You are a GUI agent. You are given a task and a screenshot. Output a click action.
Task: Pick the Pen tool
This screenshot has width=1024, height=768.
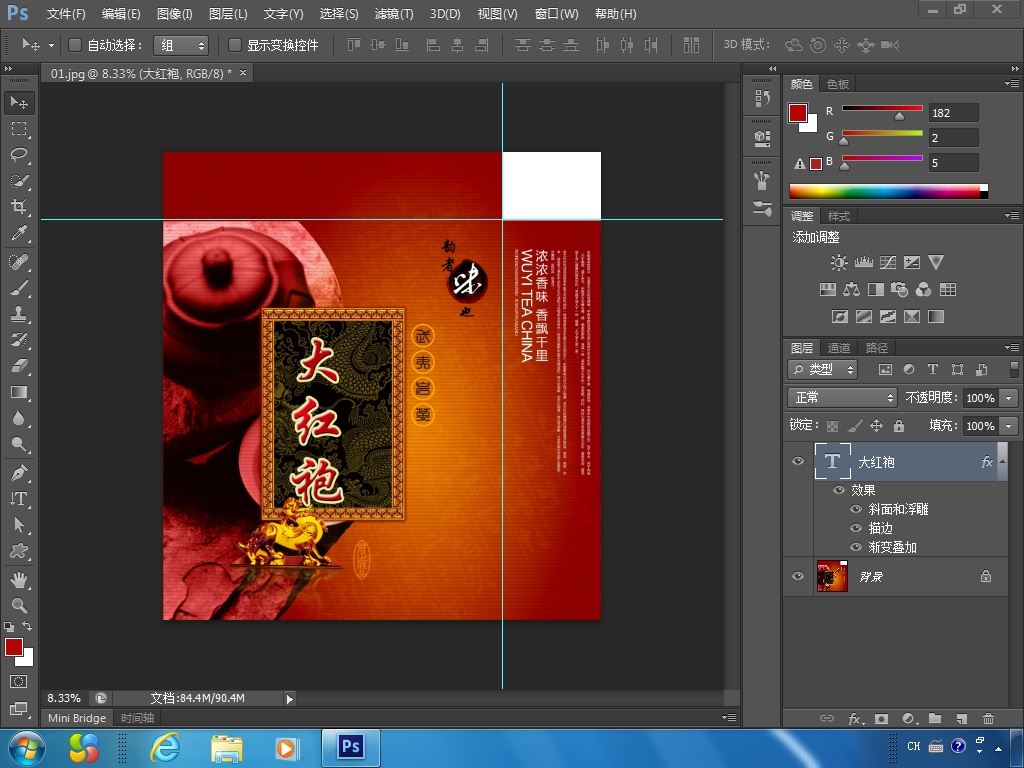pos(19,473)
